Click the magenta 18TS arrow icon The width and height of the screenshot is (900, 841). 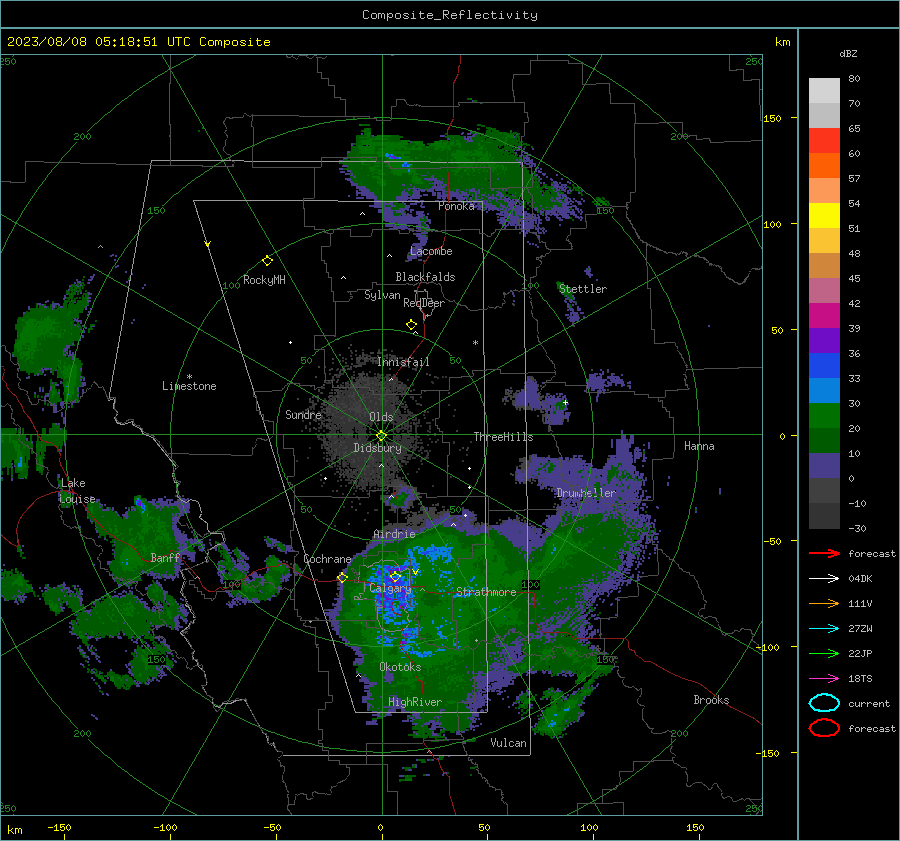824,679
